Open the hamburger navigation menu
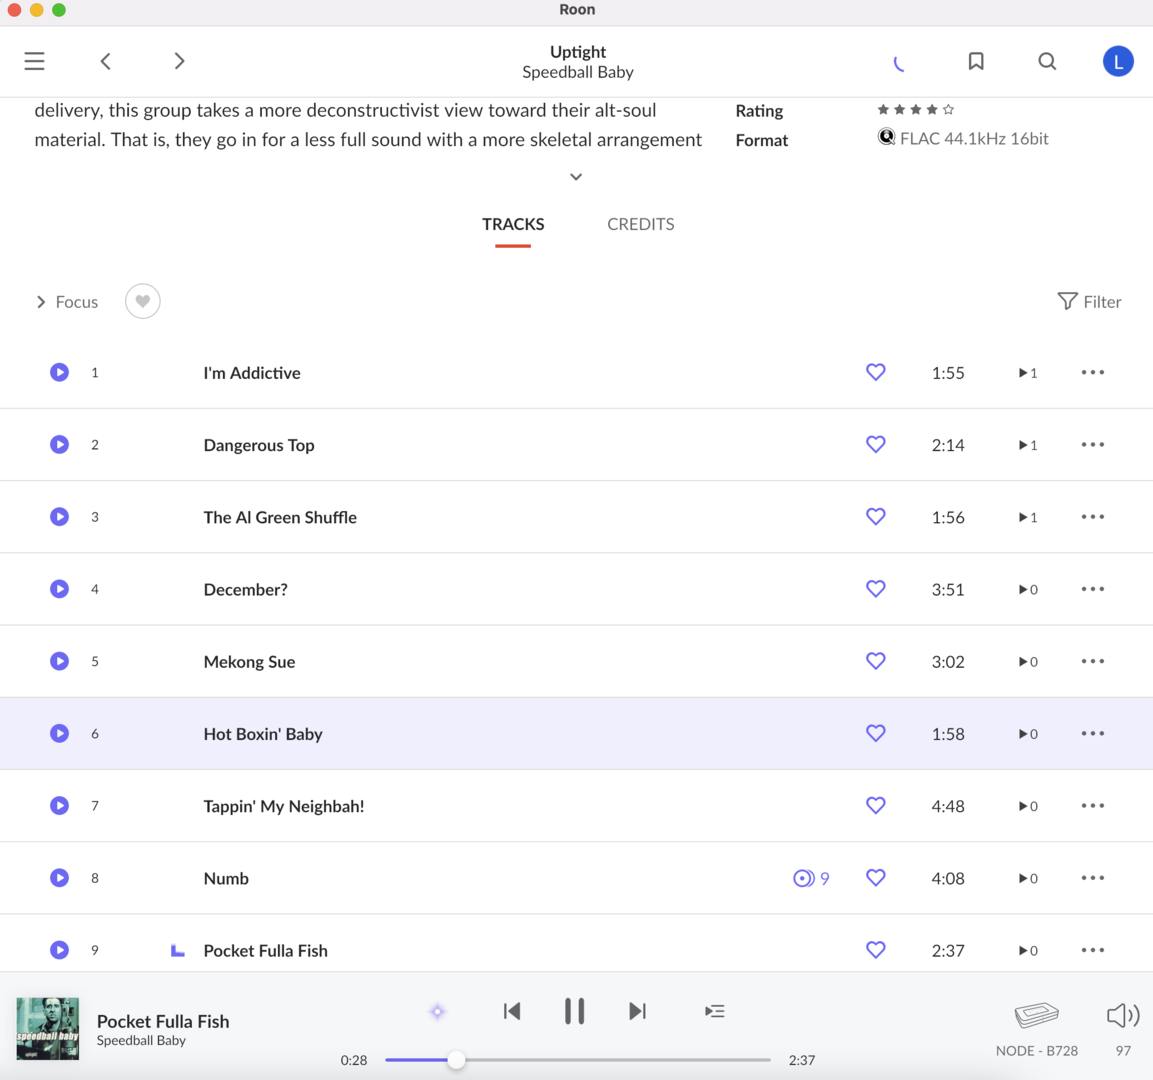This screenshot has width=1153, height=1080. (35, 61)
